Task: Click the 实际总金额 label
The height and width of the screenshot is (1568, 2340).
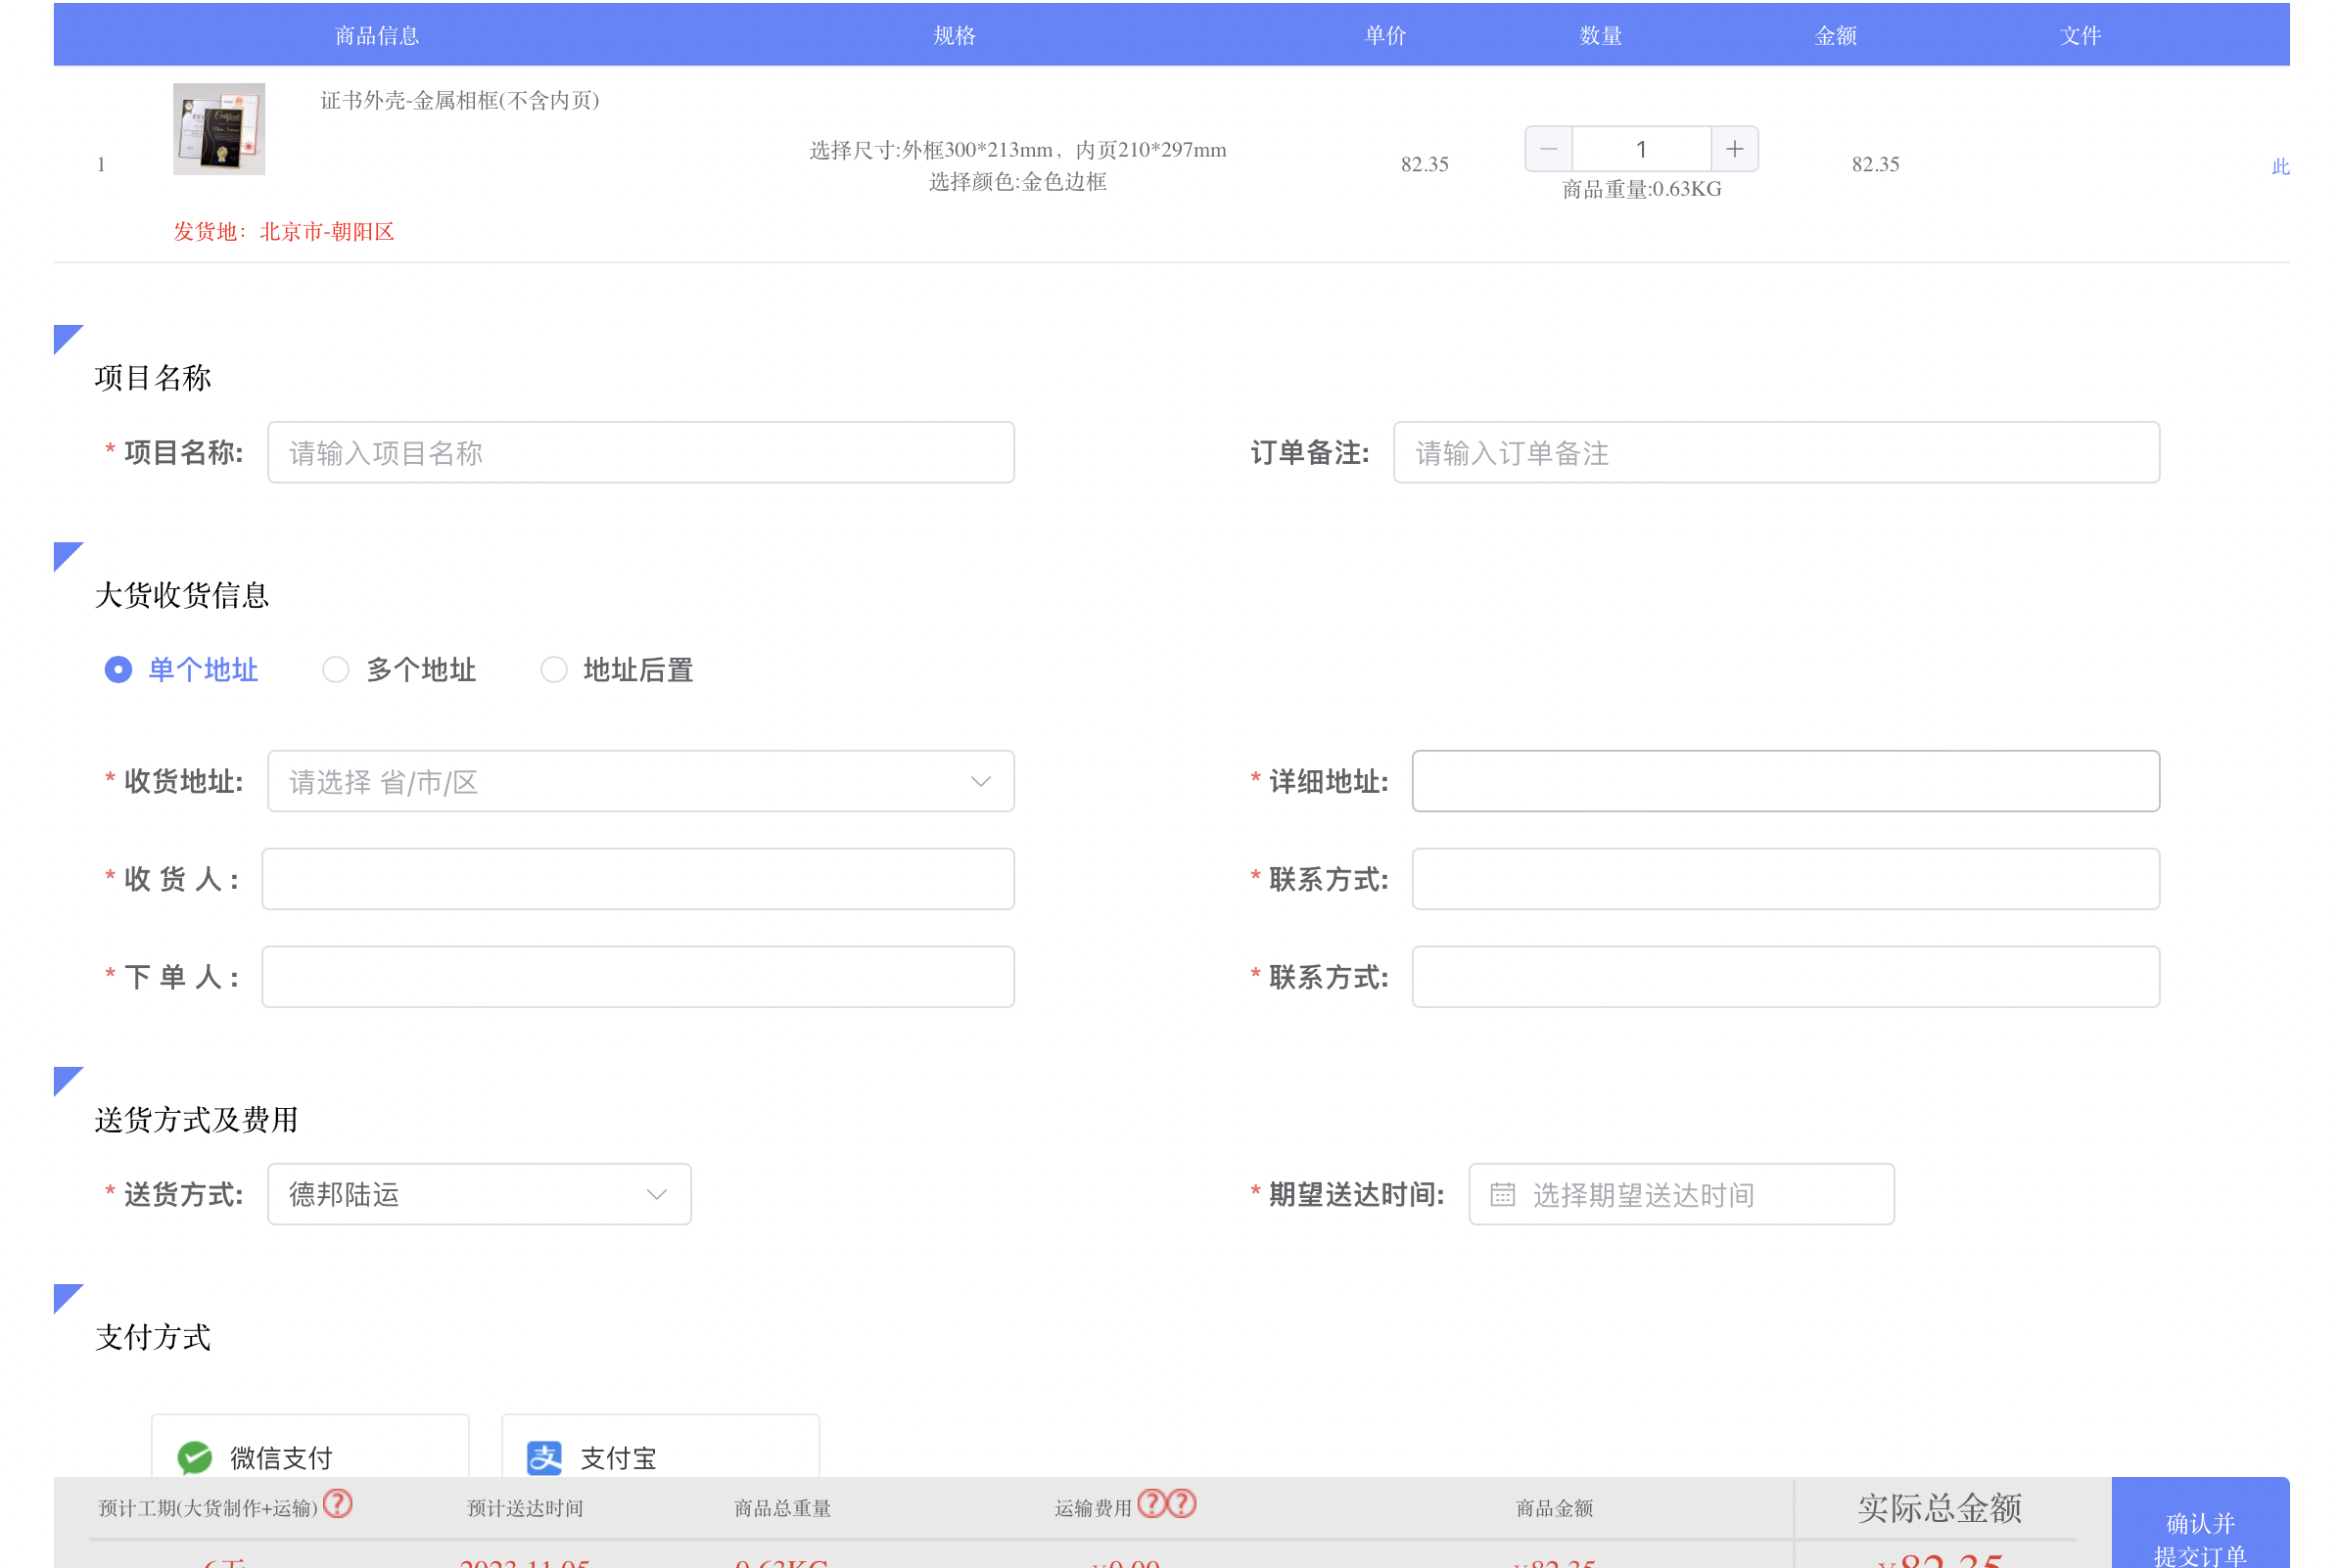Action: pos(1939,1508)
